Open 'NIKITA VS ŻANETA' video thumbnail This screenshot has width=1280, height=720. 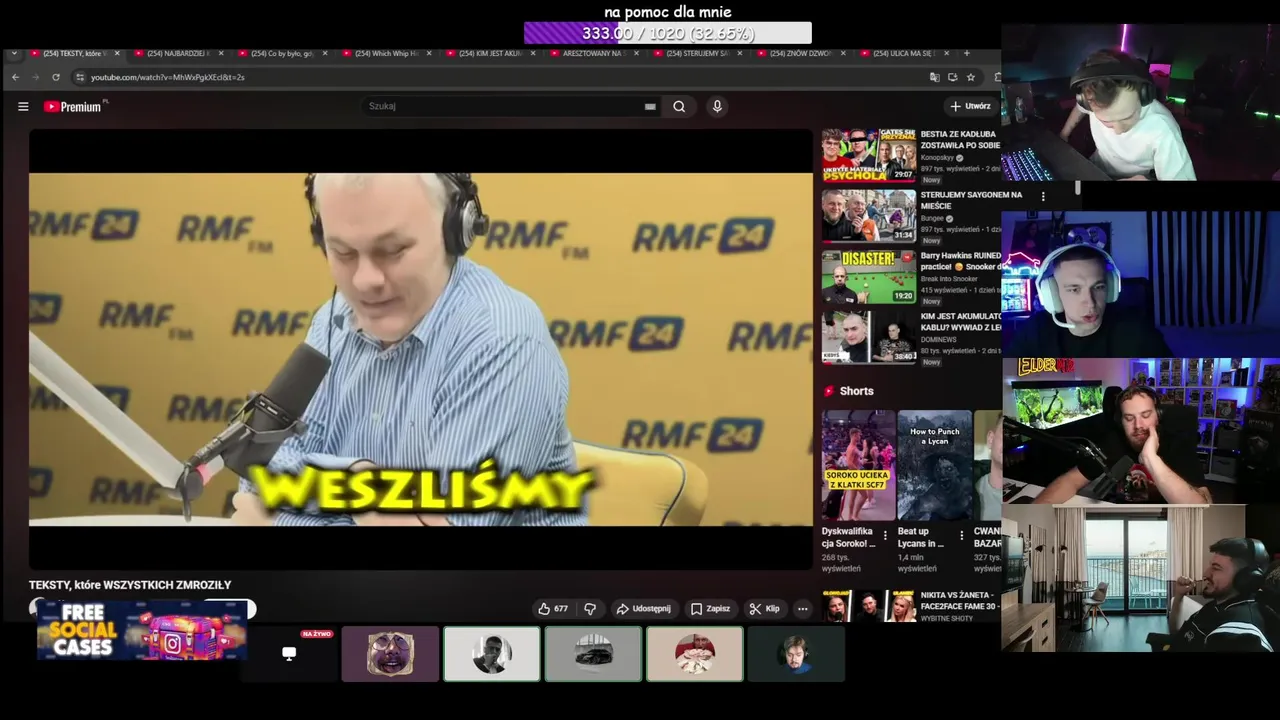(x=868, y=606)
